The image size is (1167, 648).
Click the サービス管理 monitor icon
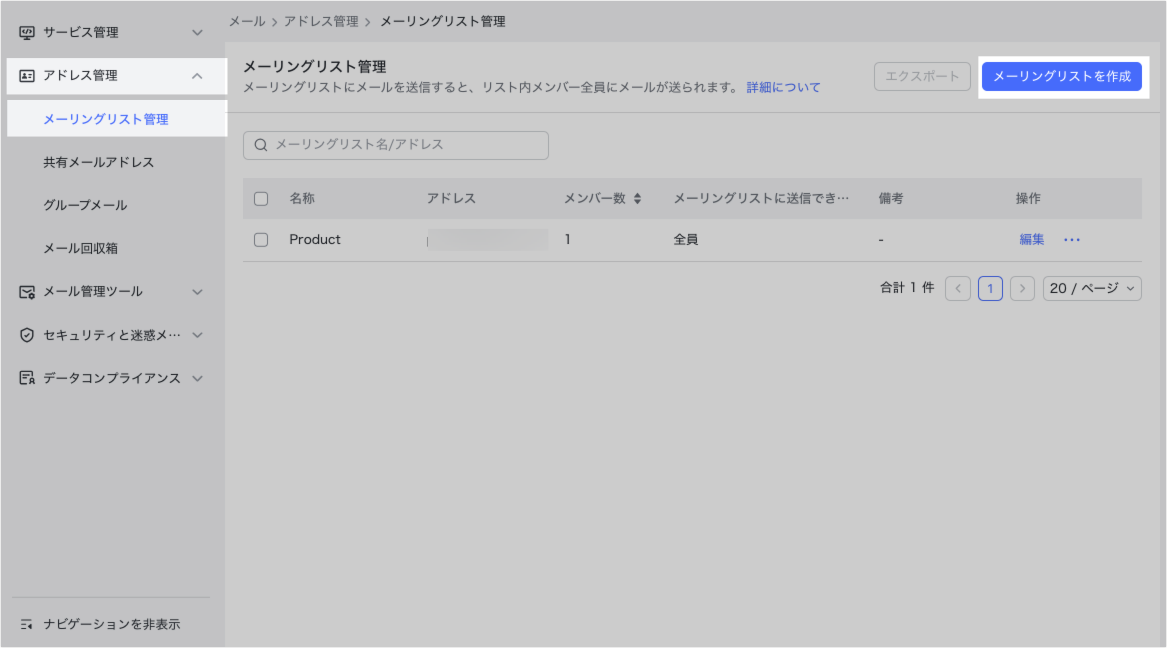(x=27, y=33)
